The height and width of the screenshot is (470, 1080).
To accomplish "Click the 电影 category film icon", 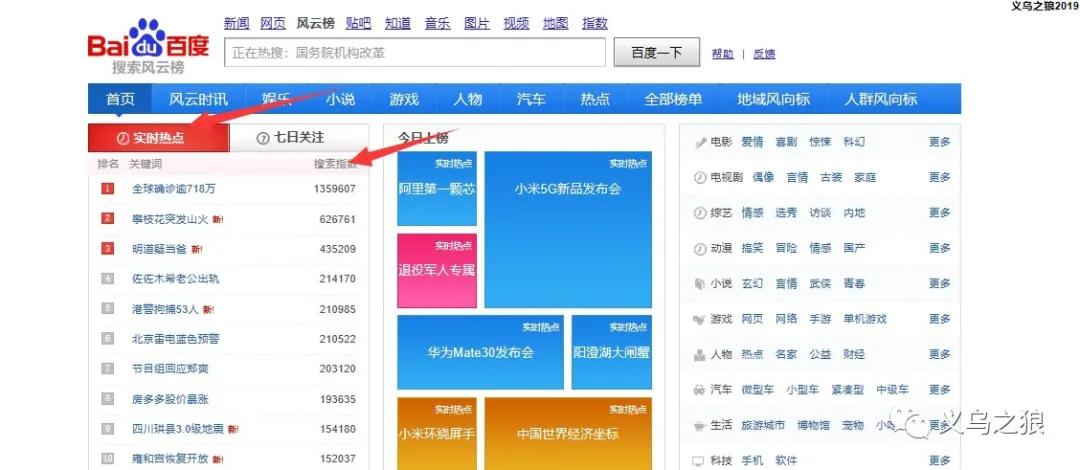I will pyautogui.click(x=700, y=142).
